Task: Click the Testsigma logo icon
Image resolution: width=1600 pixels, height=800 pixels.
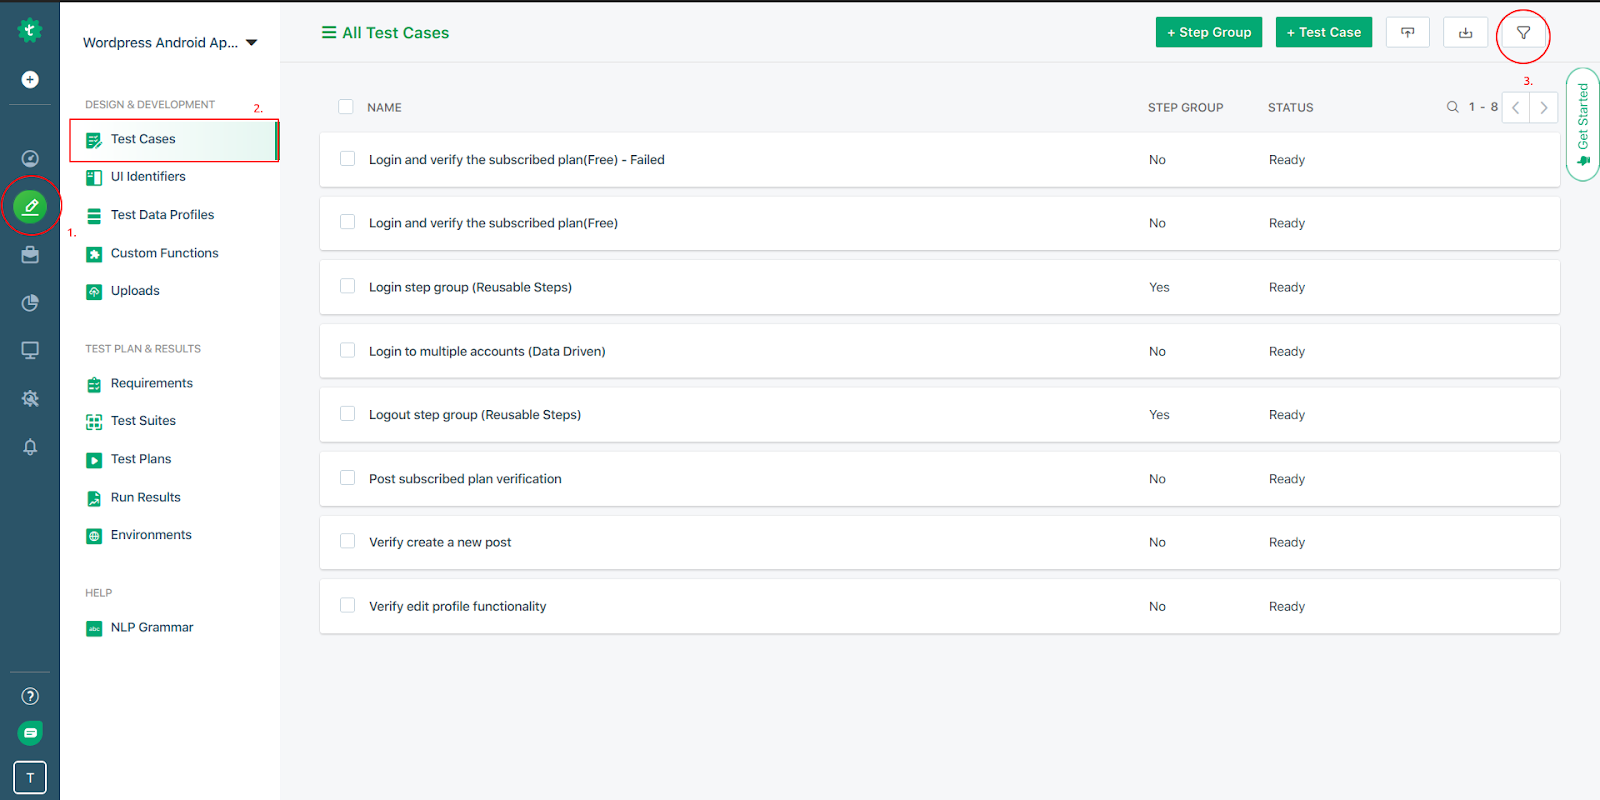Action: [x=30, y=31]
